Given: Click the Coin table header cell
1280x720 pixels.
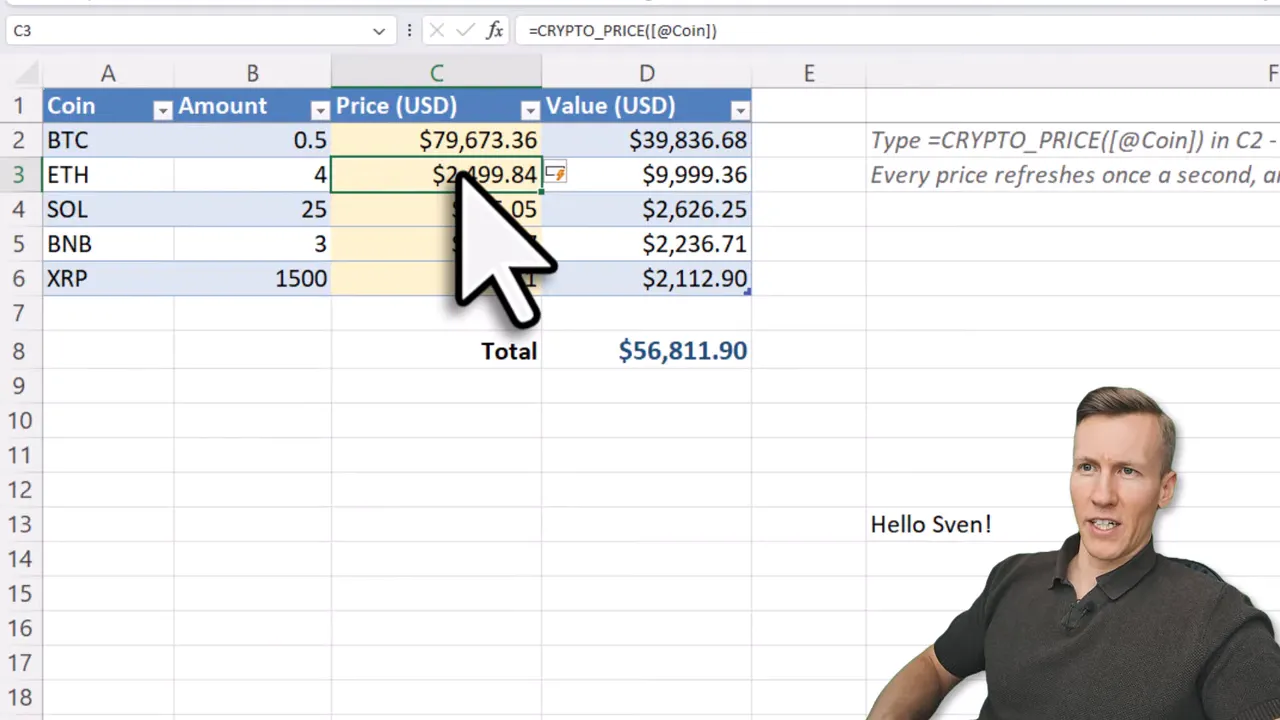Looking at the screenshot, I should coord(108,106).
